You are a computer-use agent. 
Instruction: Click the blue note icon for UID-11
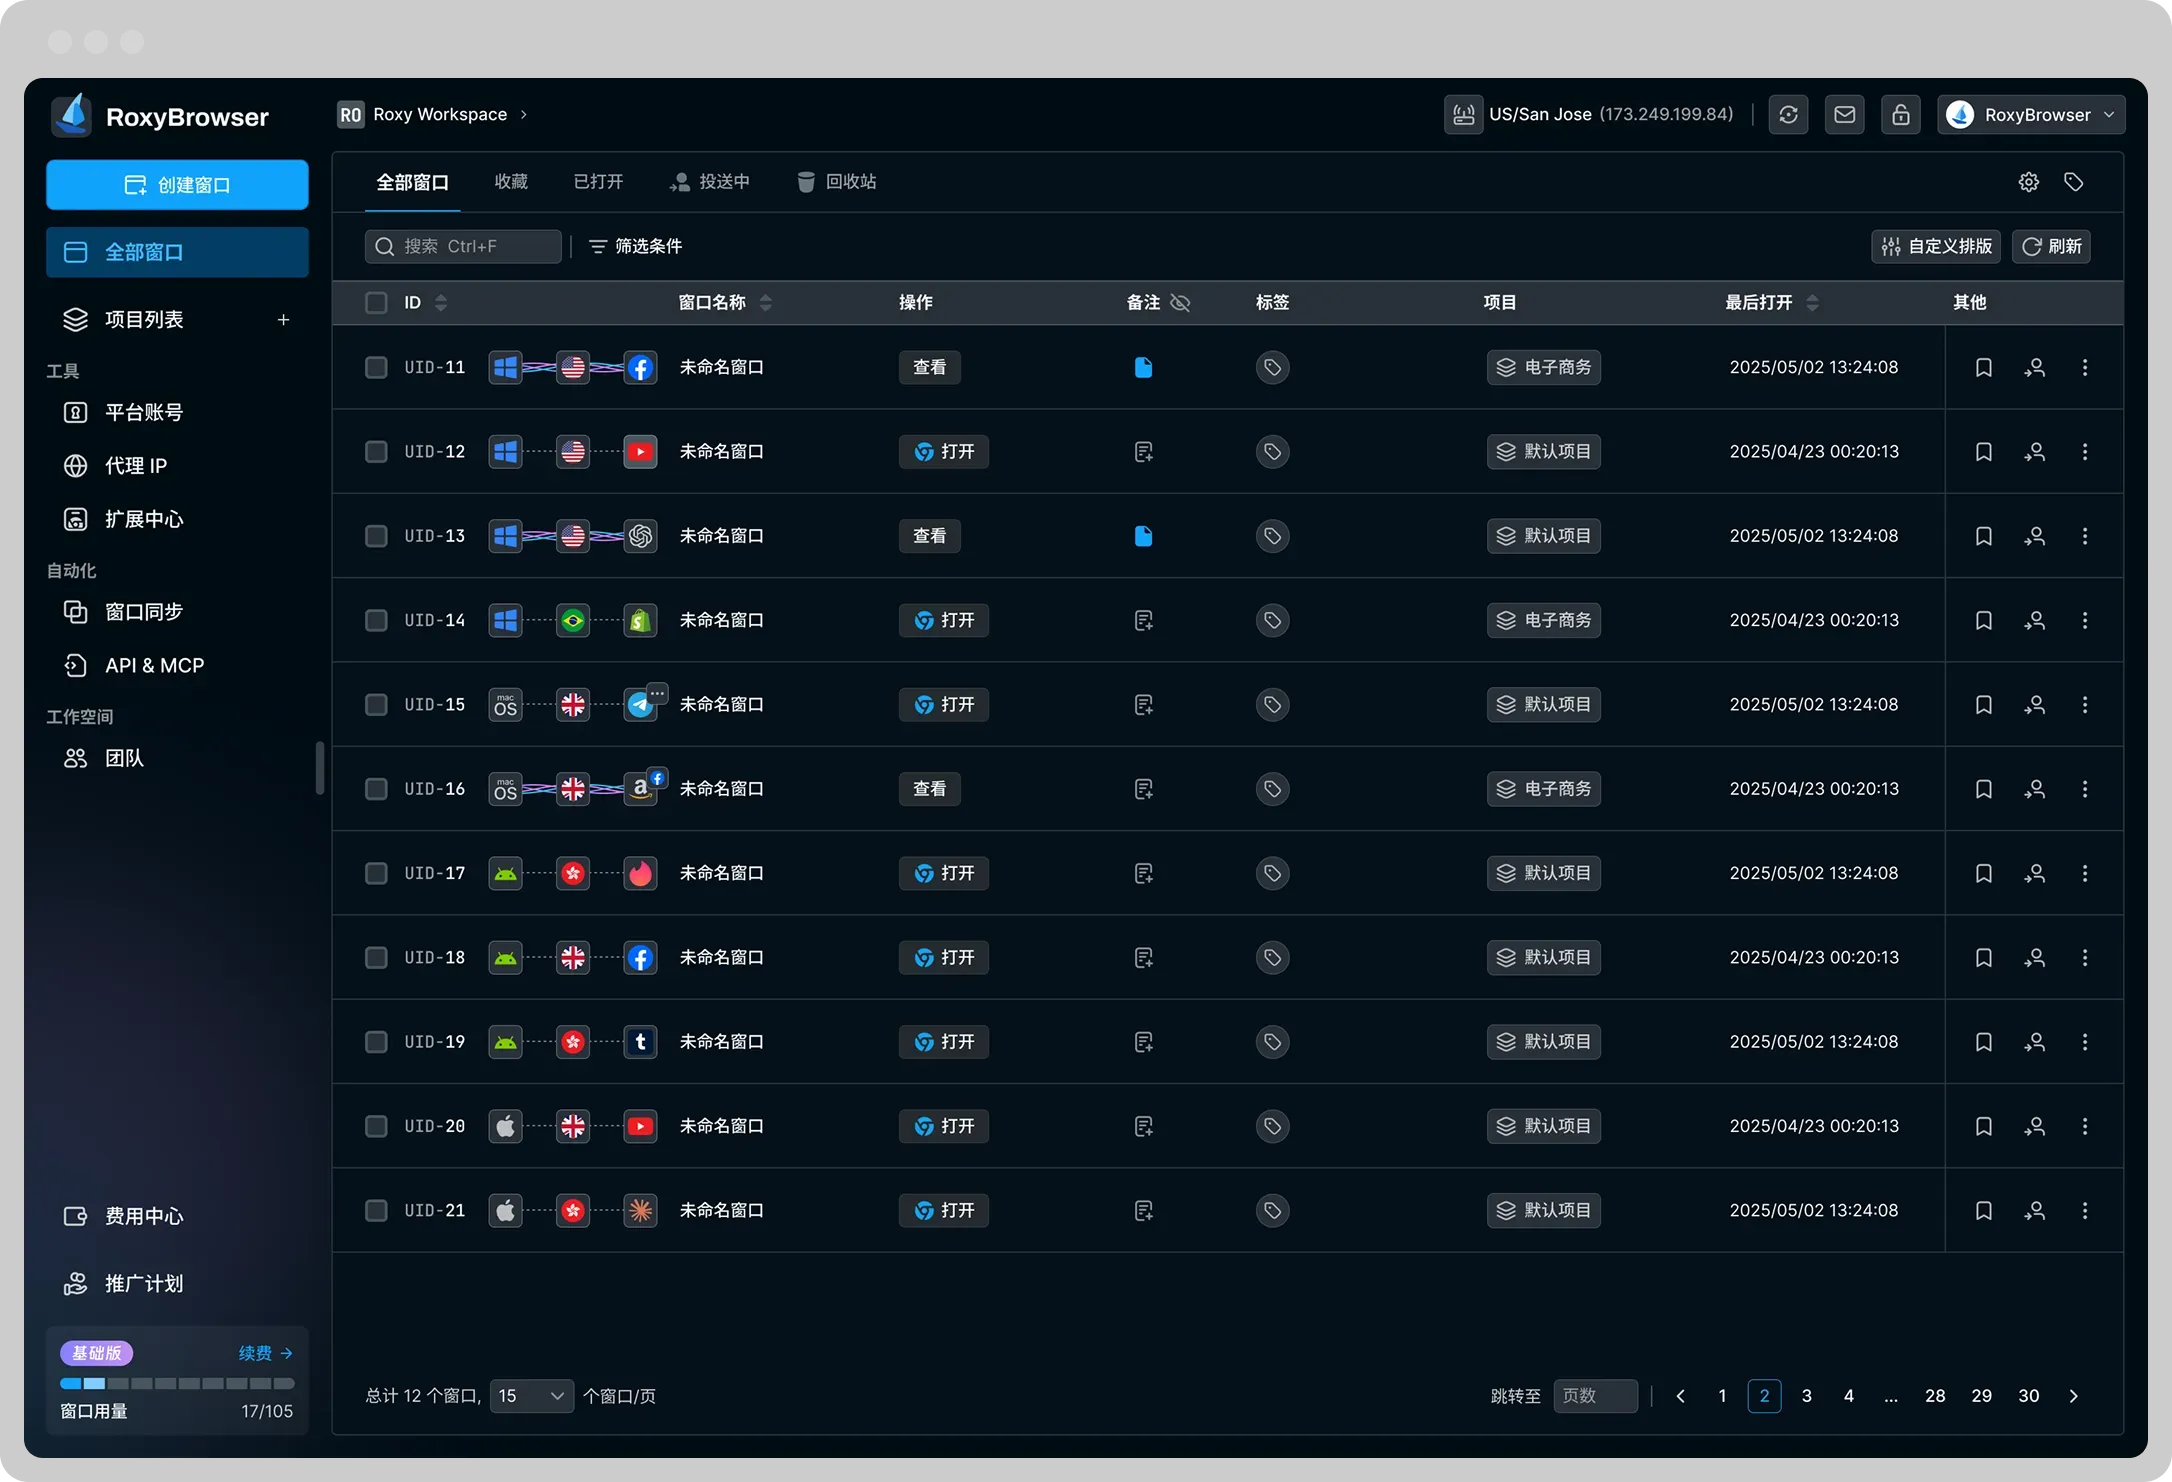coord(1143,367)
